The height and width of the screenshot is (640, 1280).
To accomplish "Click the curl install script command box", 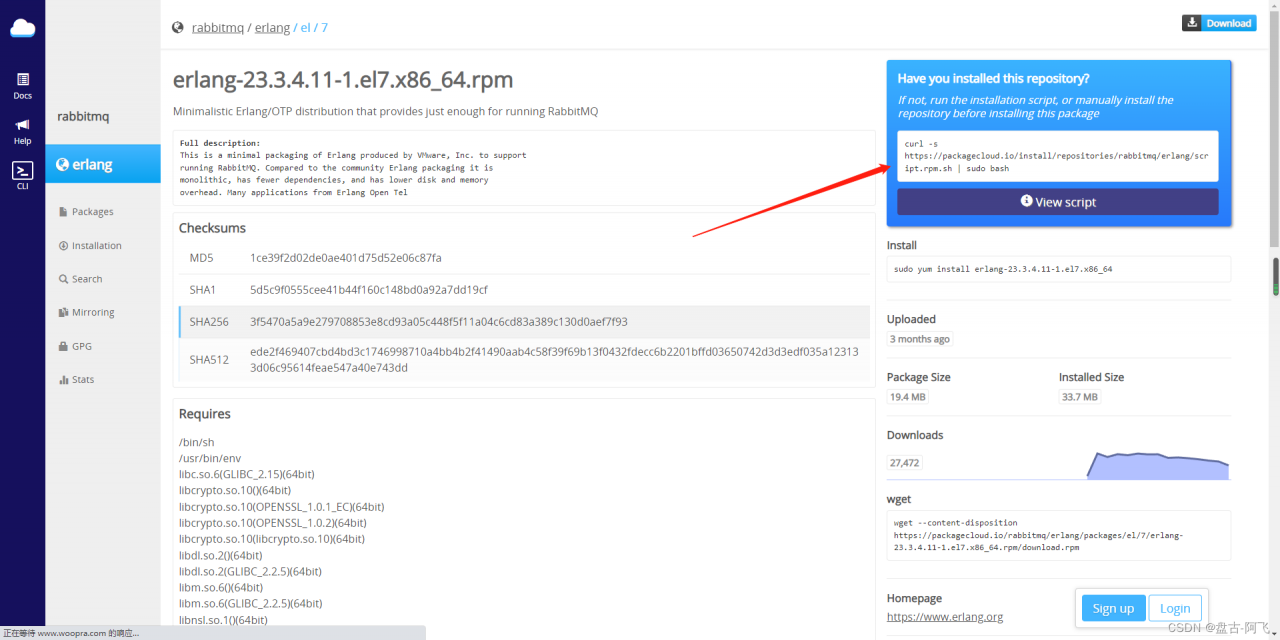I will pos(1057,156).
